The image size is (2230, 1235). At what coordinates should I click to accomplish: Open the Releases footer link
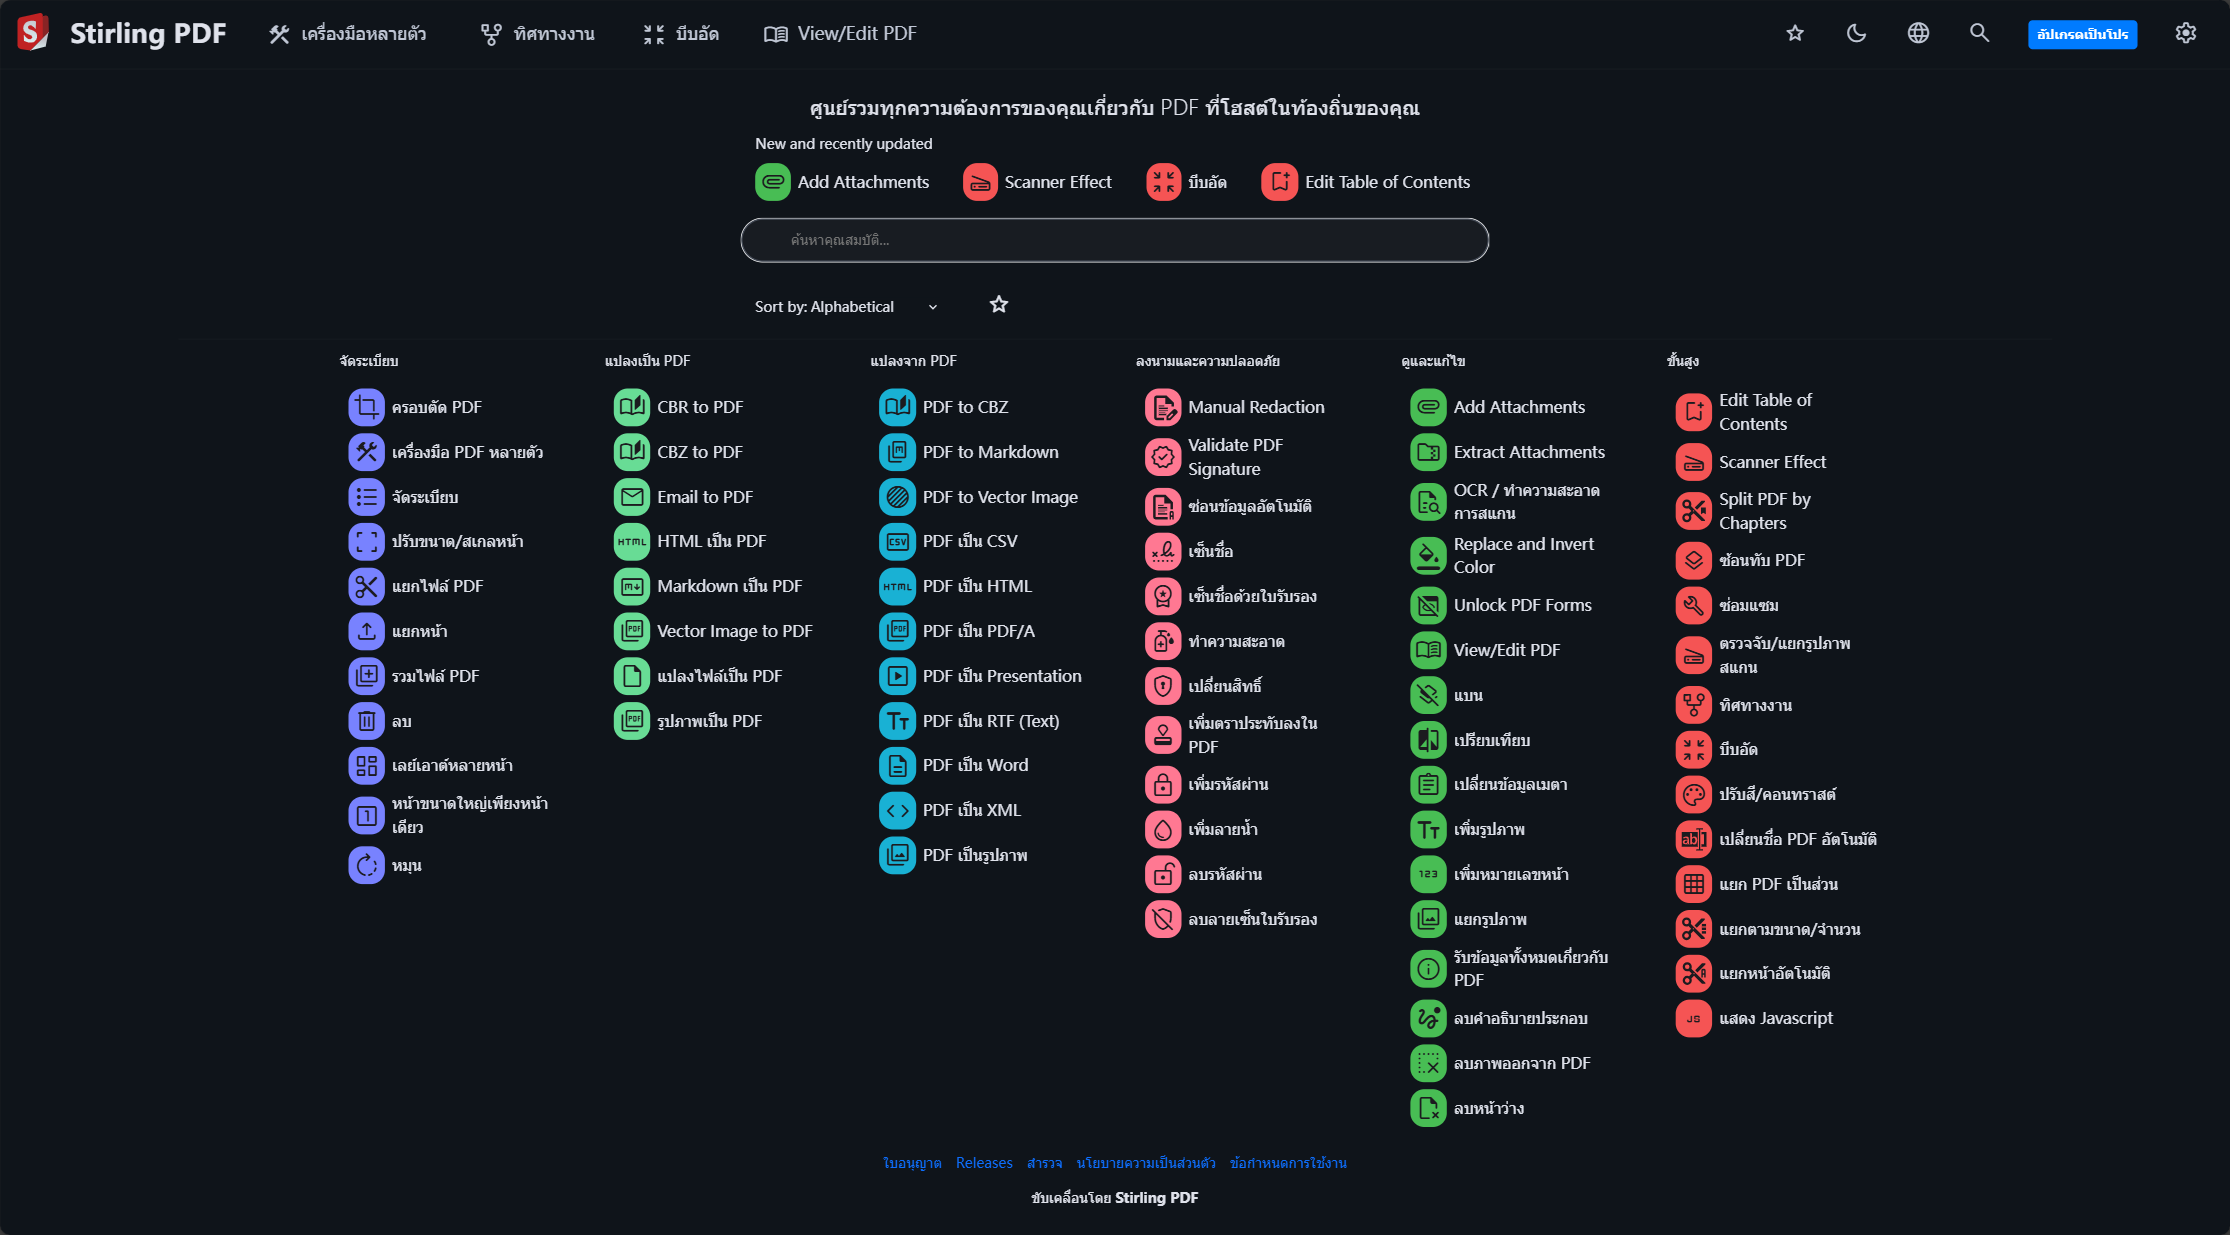click(x=984, y=1163)
